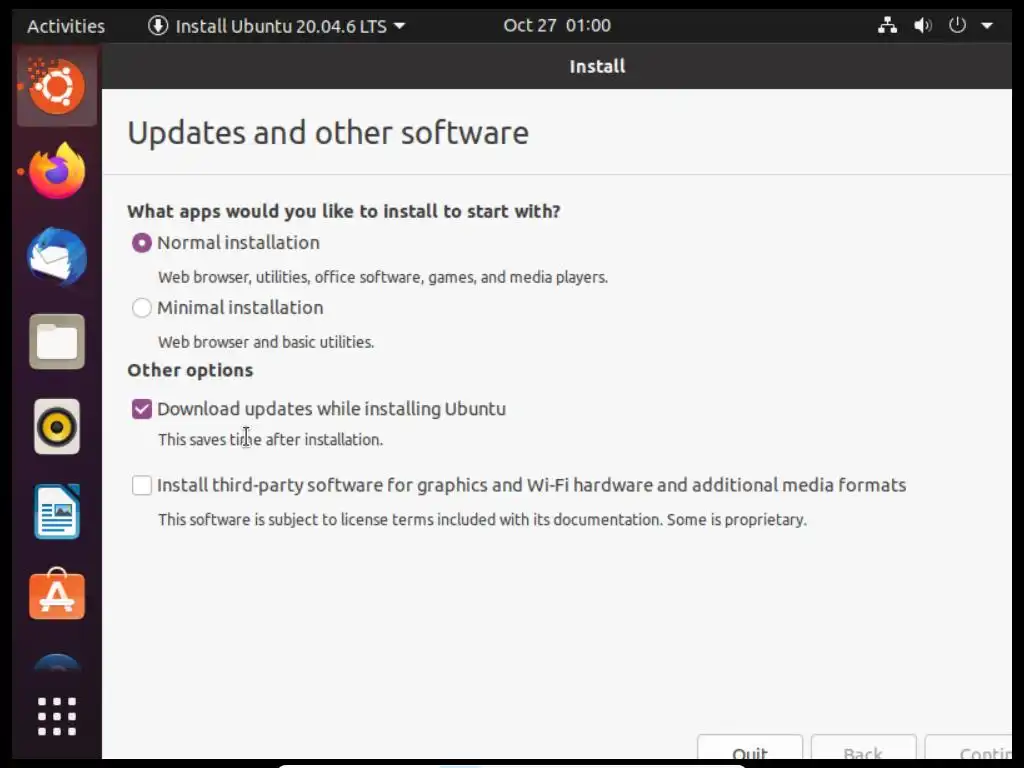Open Thunderbird mail from the dock
The height and width of the screenshot is (768, 1024).
tap(57, 257)
